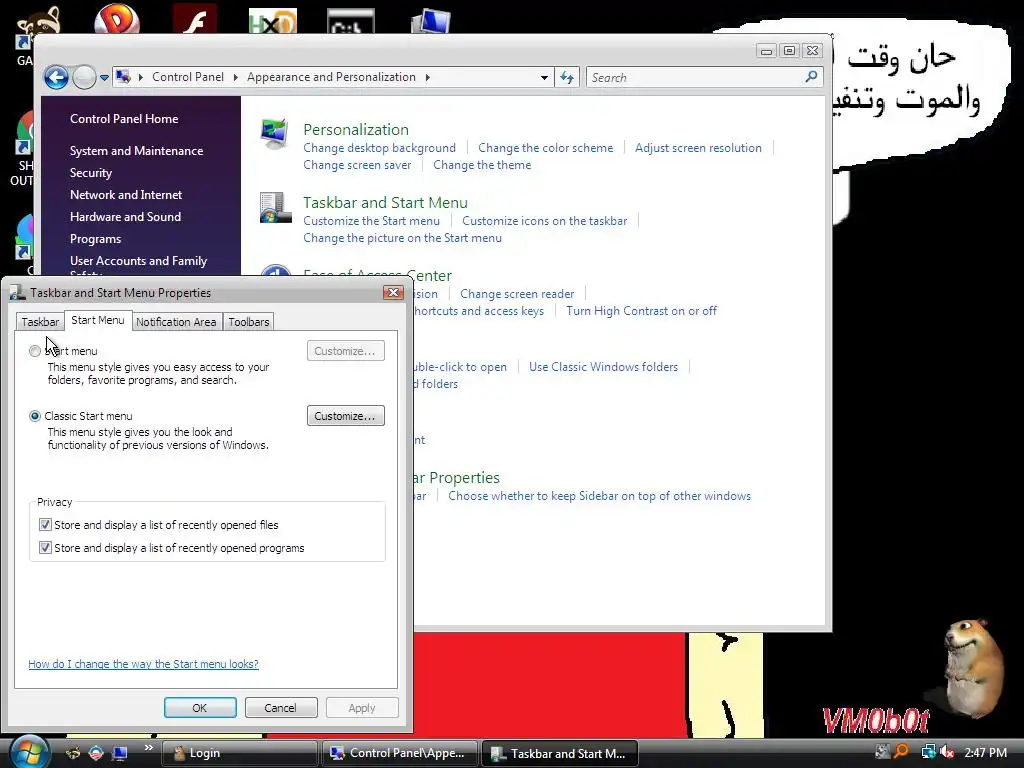Uncheck Store recently opened programs list

point(45,547)
